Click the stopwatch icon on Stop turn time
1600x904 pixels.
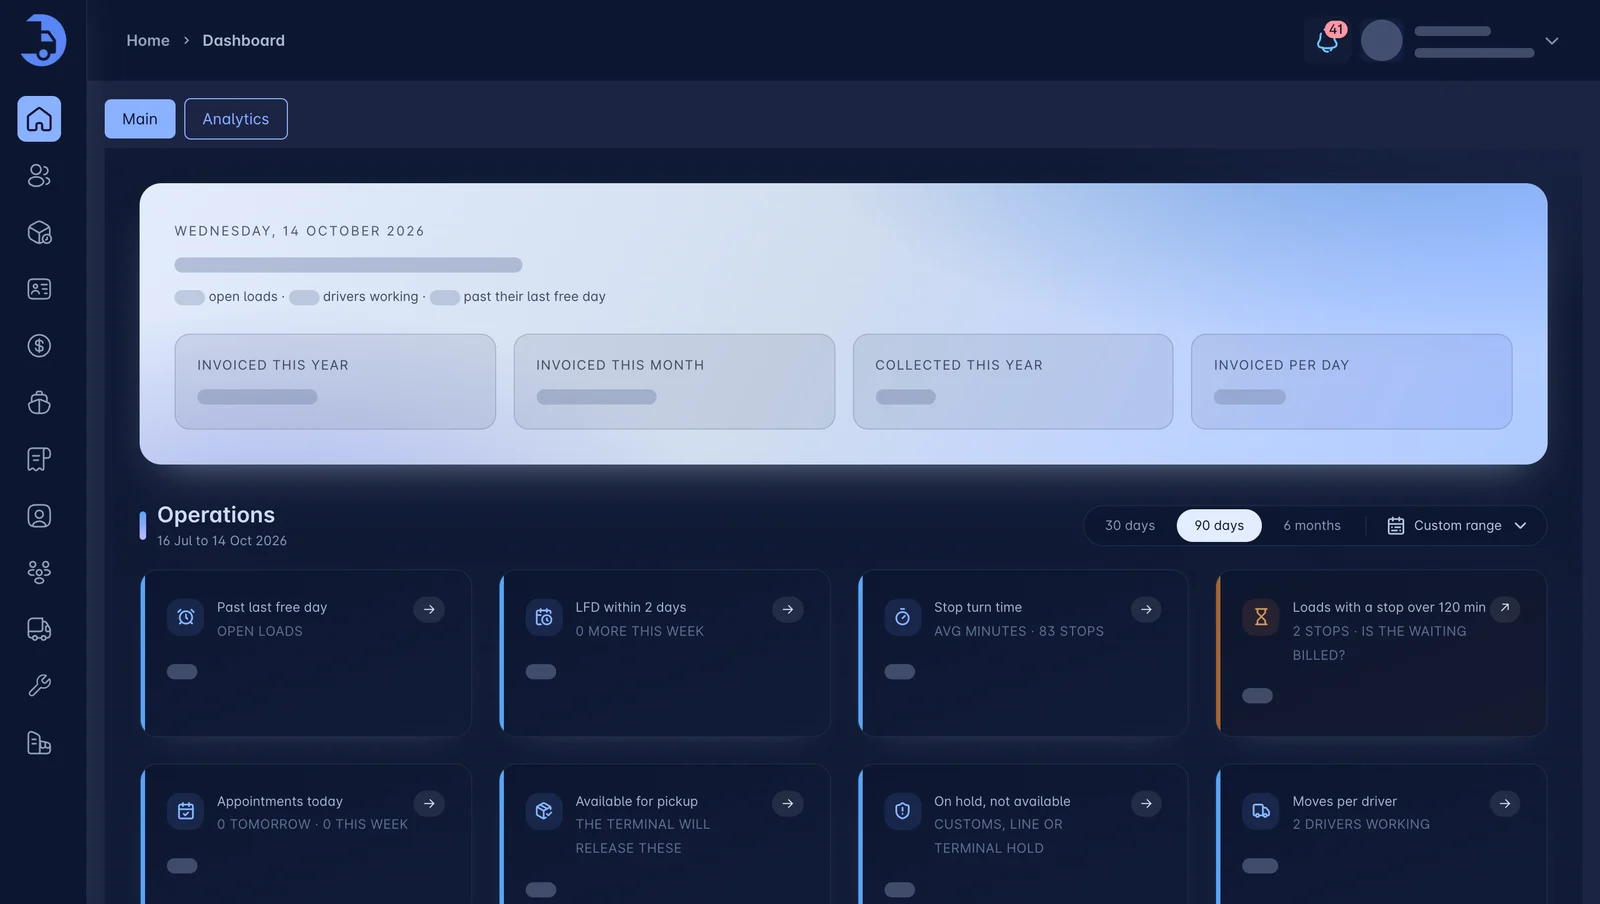pos(902,618)
